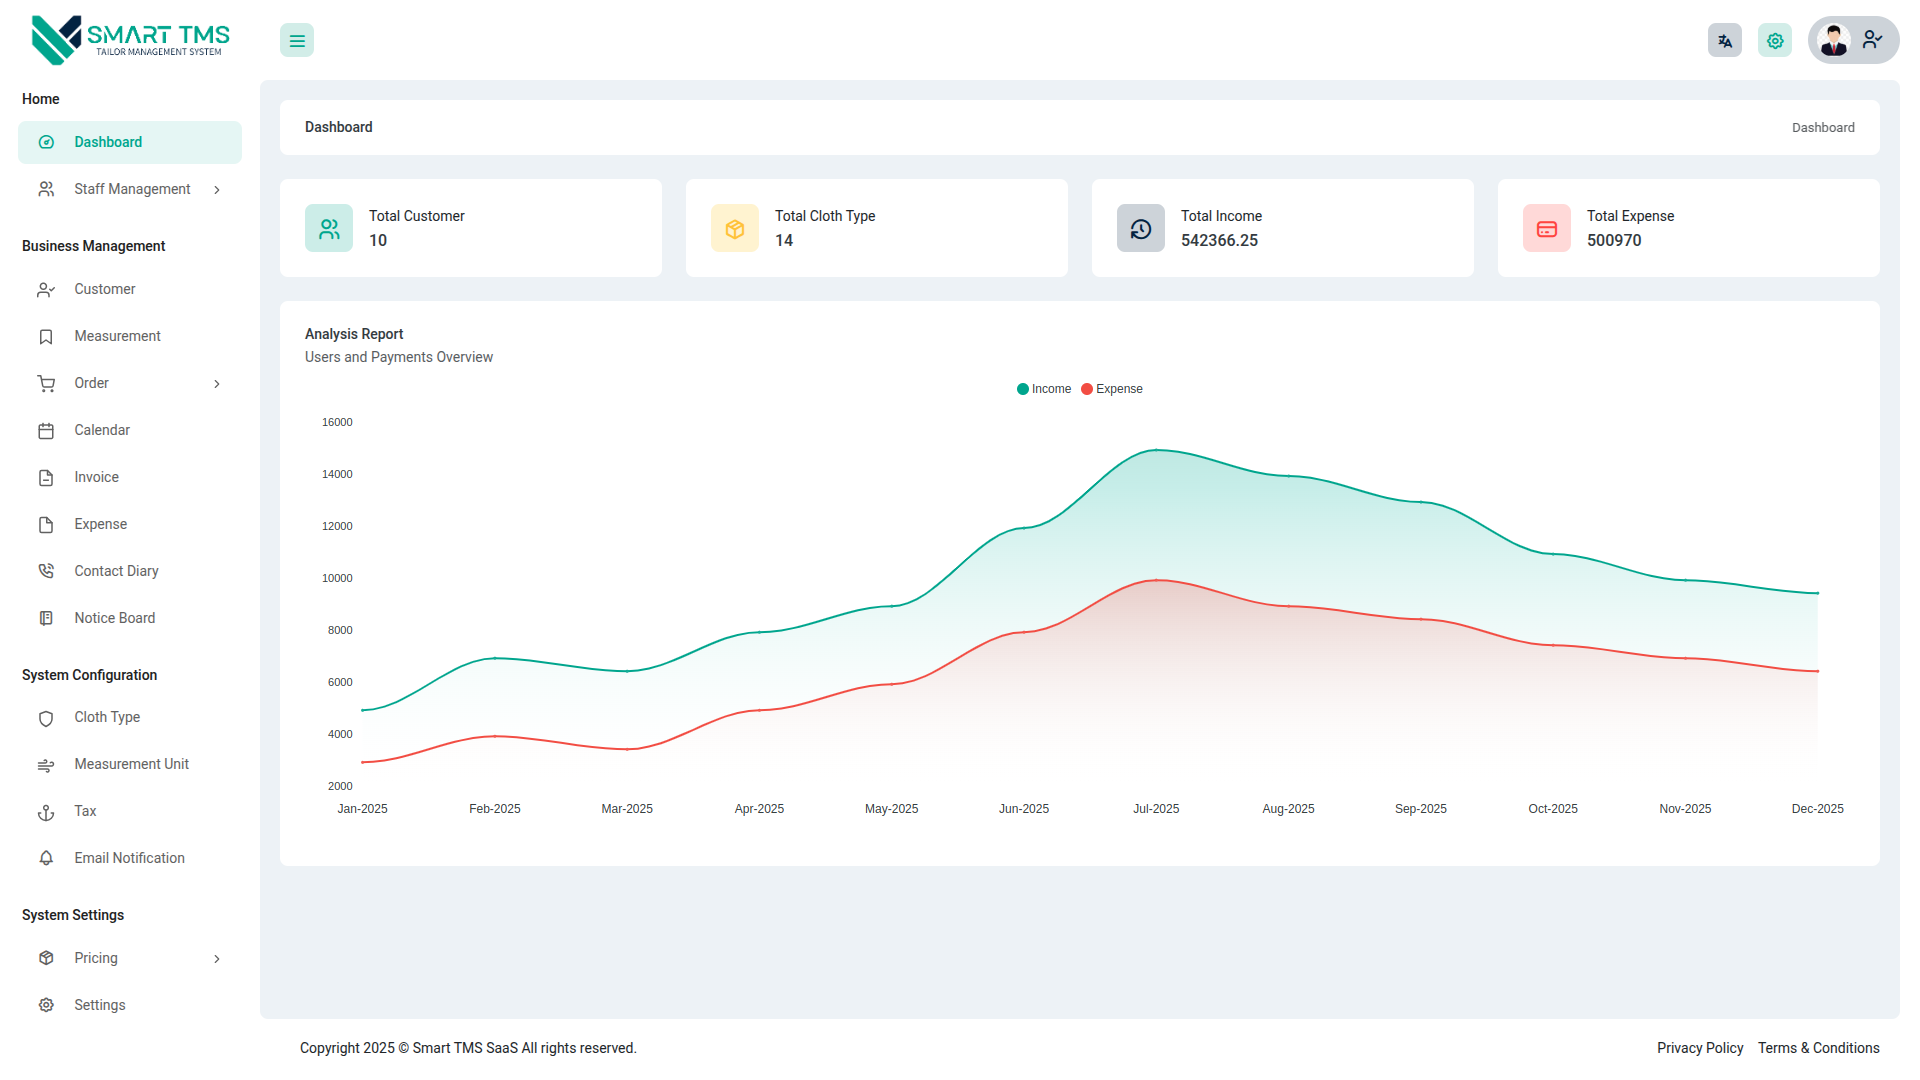Viewport: 1920px width, 1080px height.
Task: Click the Jul-2025 income peak point
Action: coord(1156,450)
